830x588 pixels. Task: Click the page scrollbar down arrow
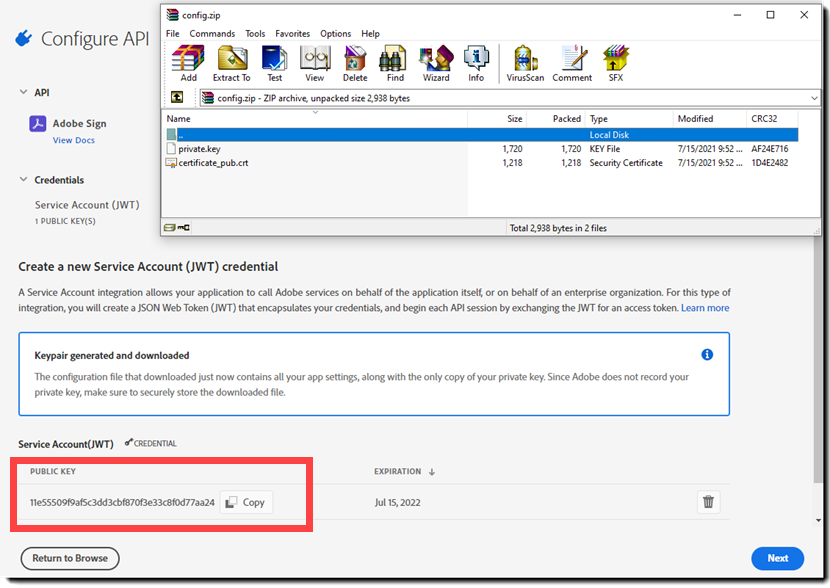pos(818,520)
